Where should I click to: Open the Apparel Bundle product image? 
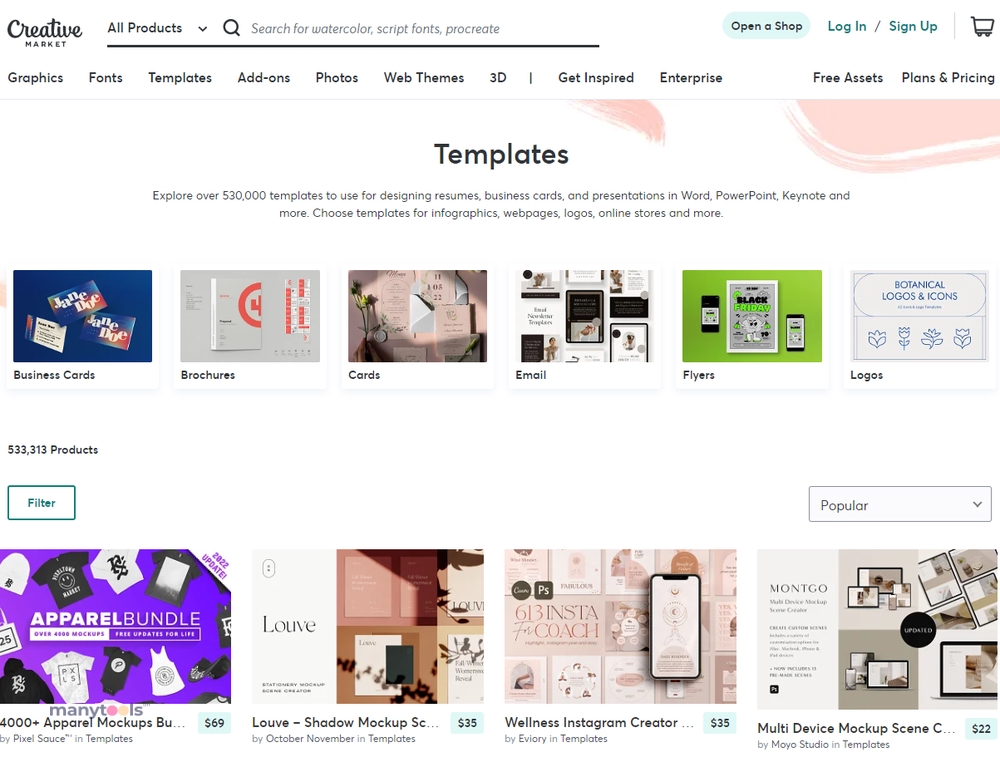click(115, 626)
